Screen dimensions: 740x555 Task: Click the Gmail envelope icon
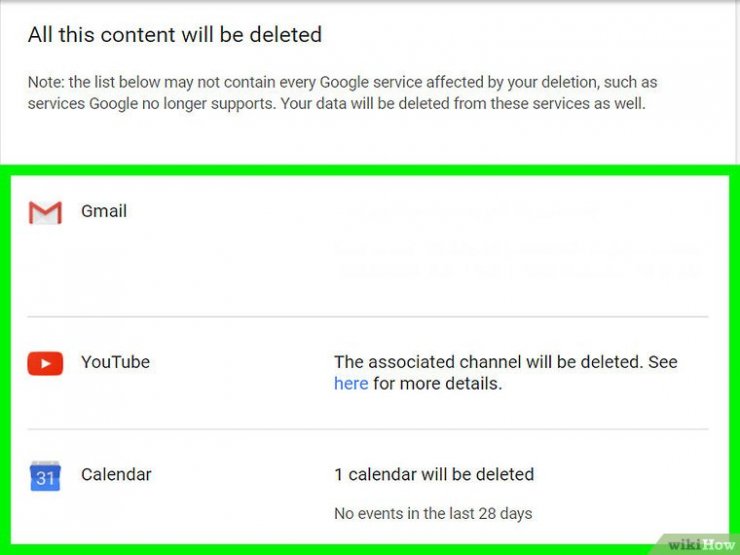pyautogui.click(x=45, y=212)
